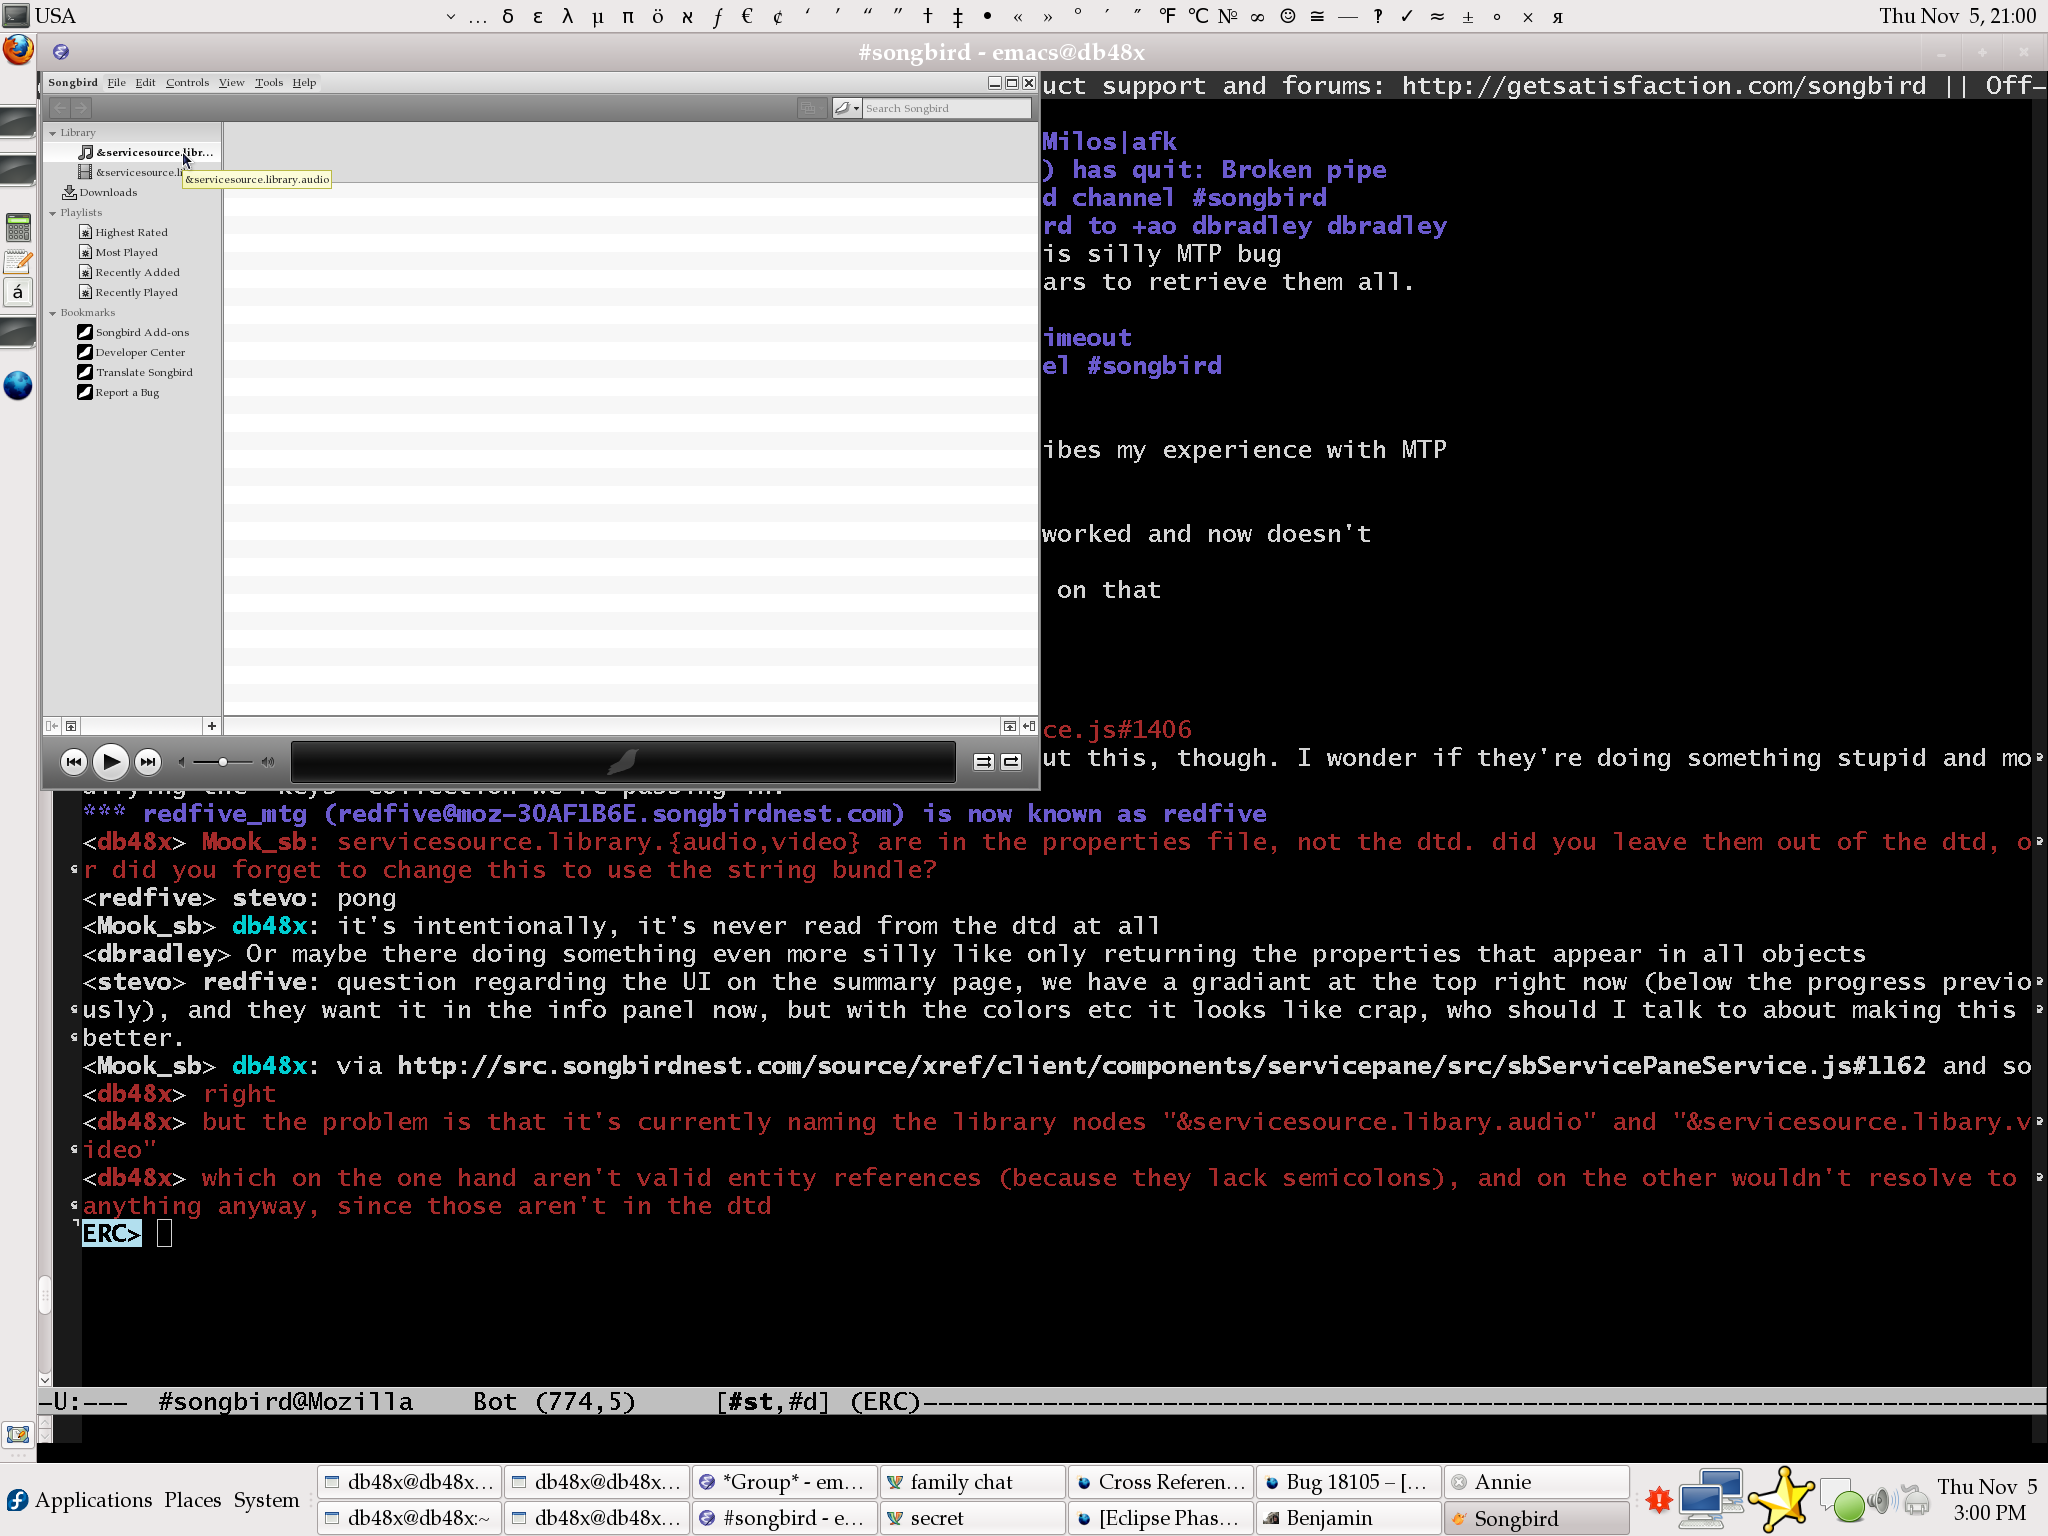Focus the Search Songbird field
This screenshot has width=2048, height=1536.
946,108
